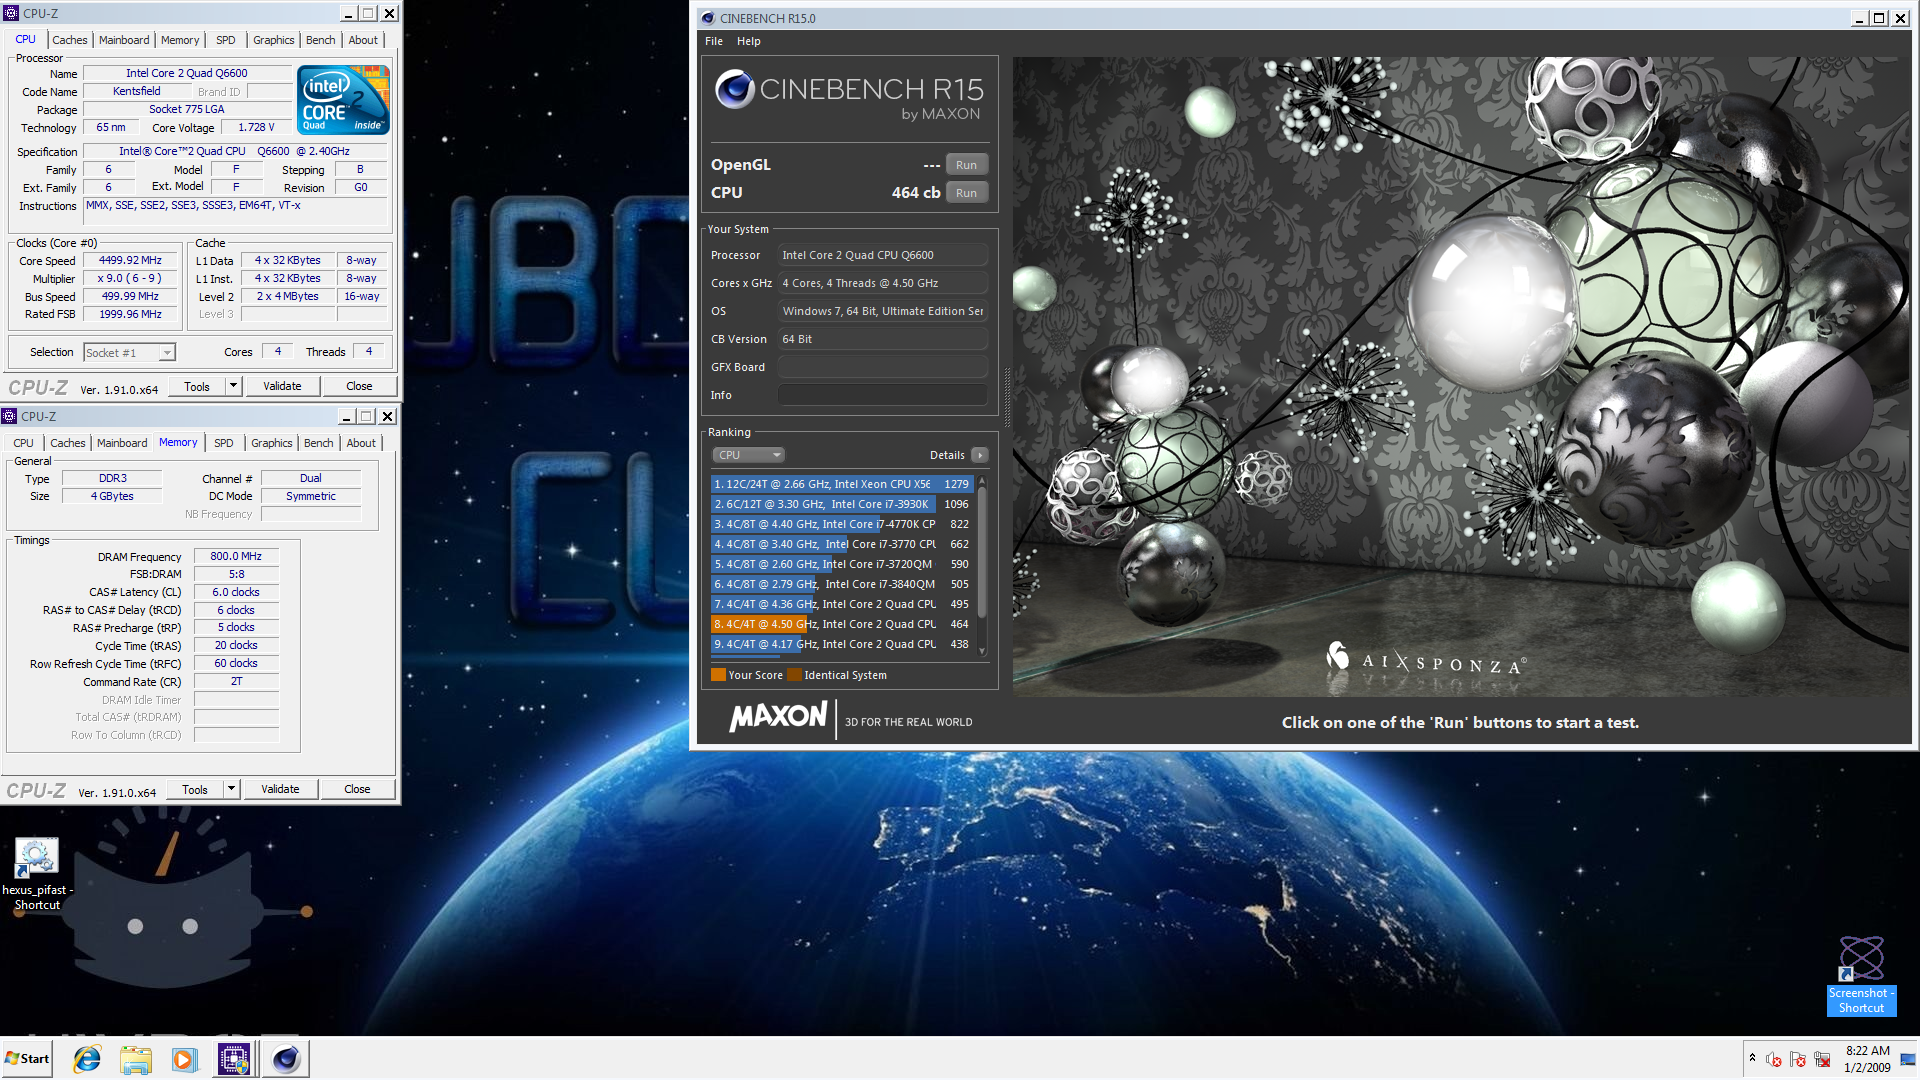Open Socket #1 selection dropdown
This screenshot has height=1080, width=1920.
tap(129, 352)
